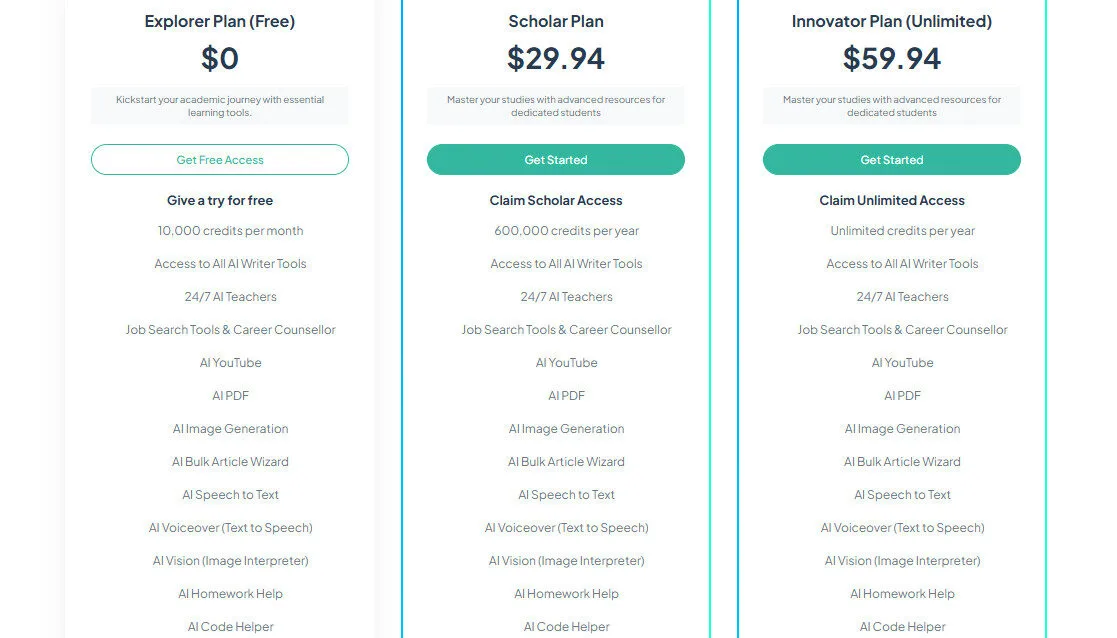The width and height of the screenshot is (1117, 638).
Task: Open Claim Scholar Access
Action: [555, 200]
